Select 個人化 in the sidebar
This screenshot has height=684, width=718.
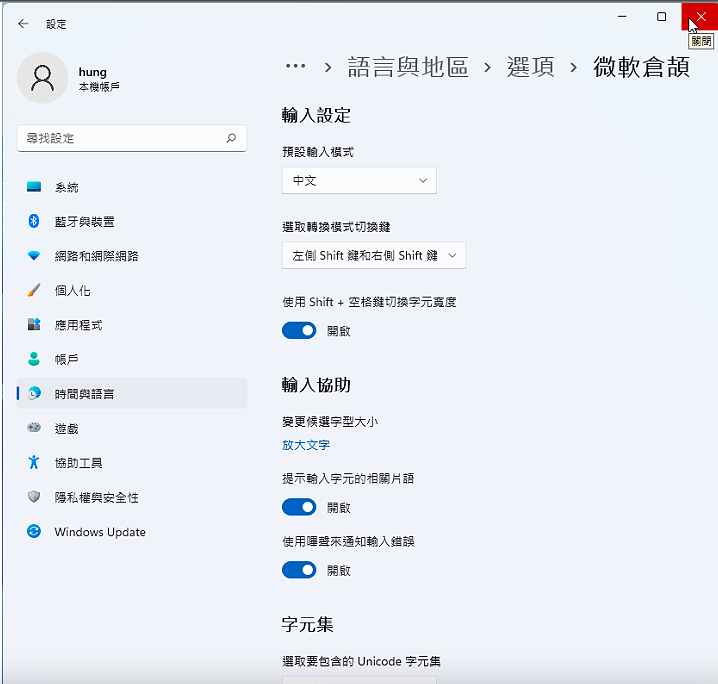[132, 290]
